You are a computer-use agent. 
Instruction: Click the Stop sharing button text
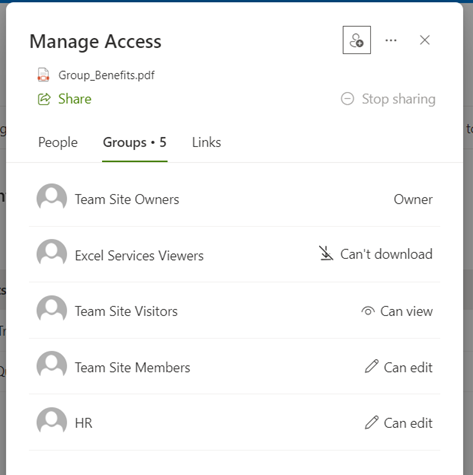click(x=399, y=99)
